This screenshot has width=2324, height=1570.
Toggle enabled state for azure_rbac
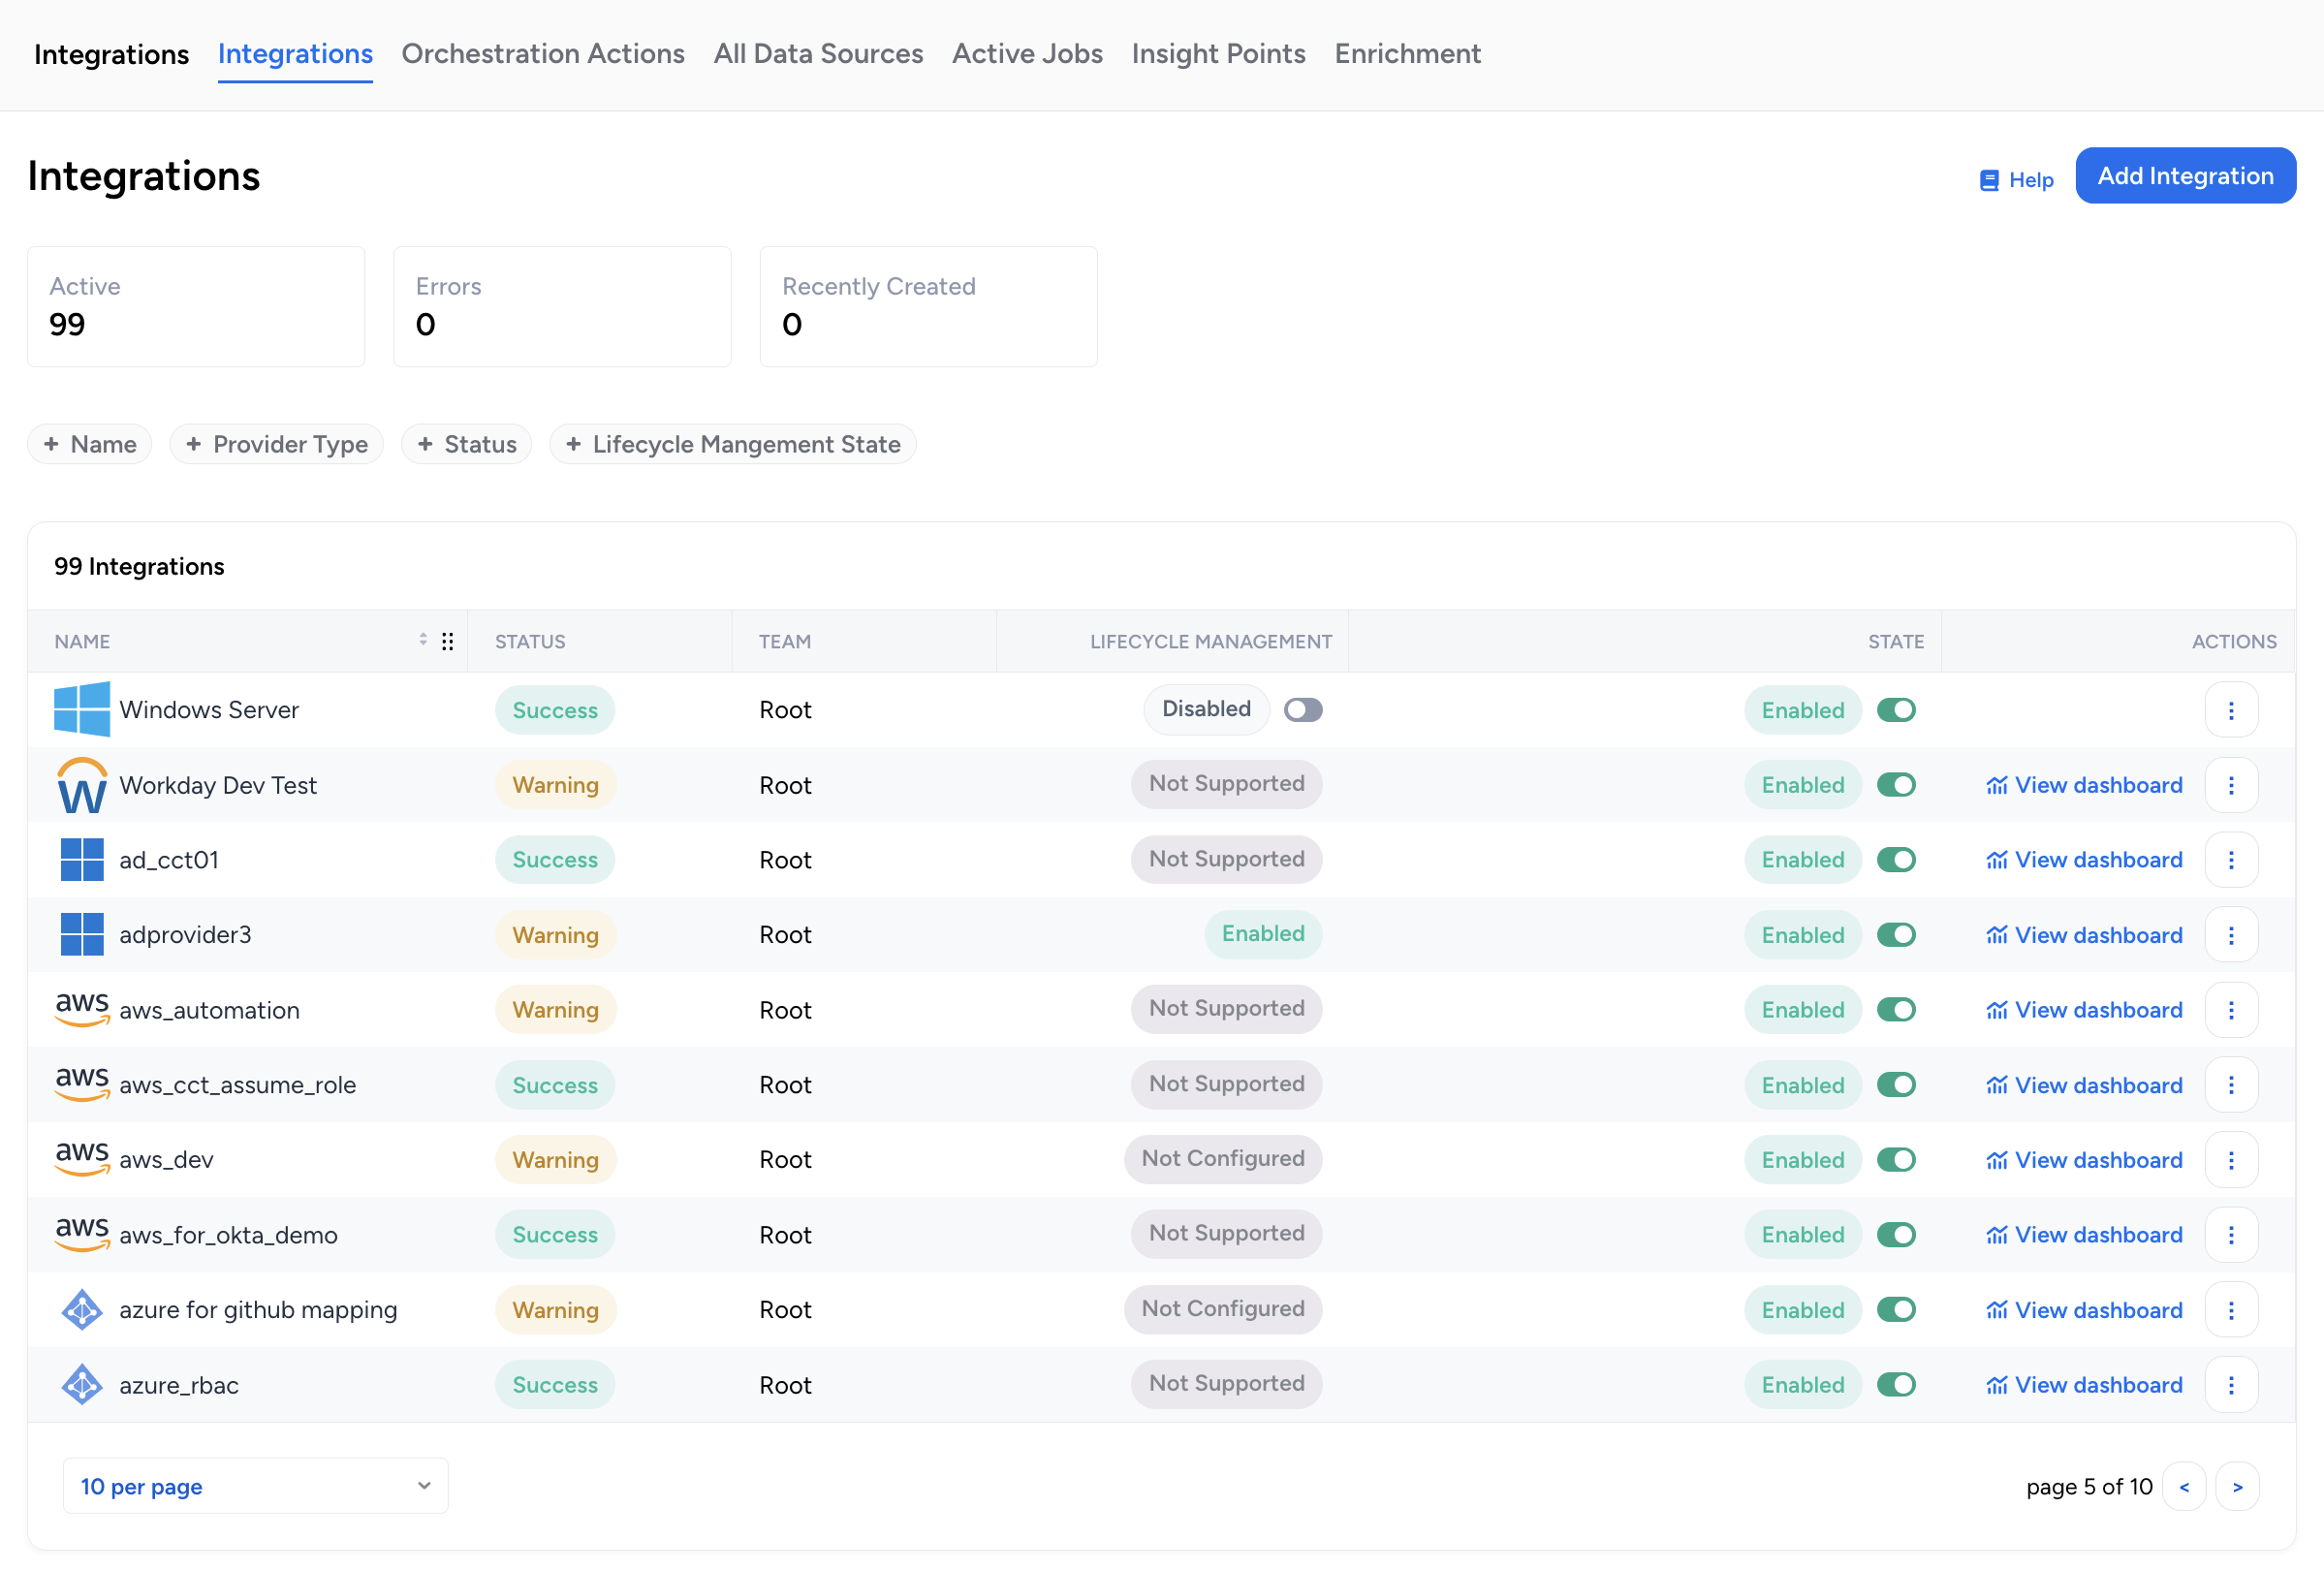(1896, 1385)
